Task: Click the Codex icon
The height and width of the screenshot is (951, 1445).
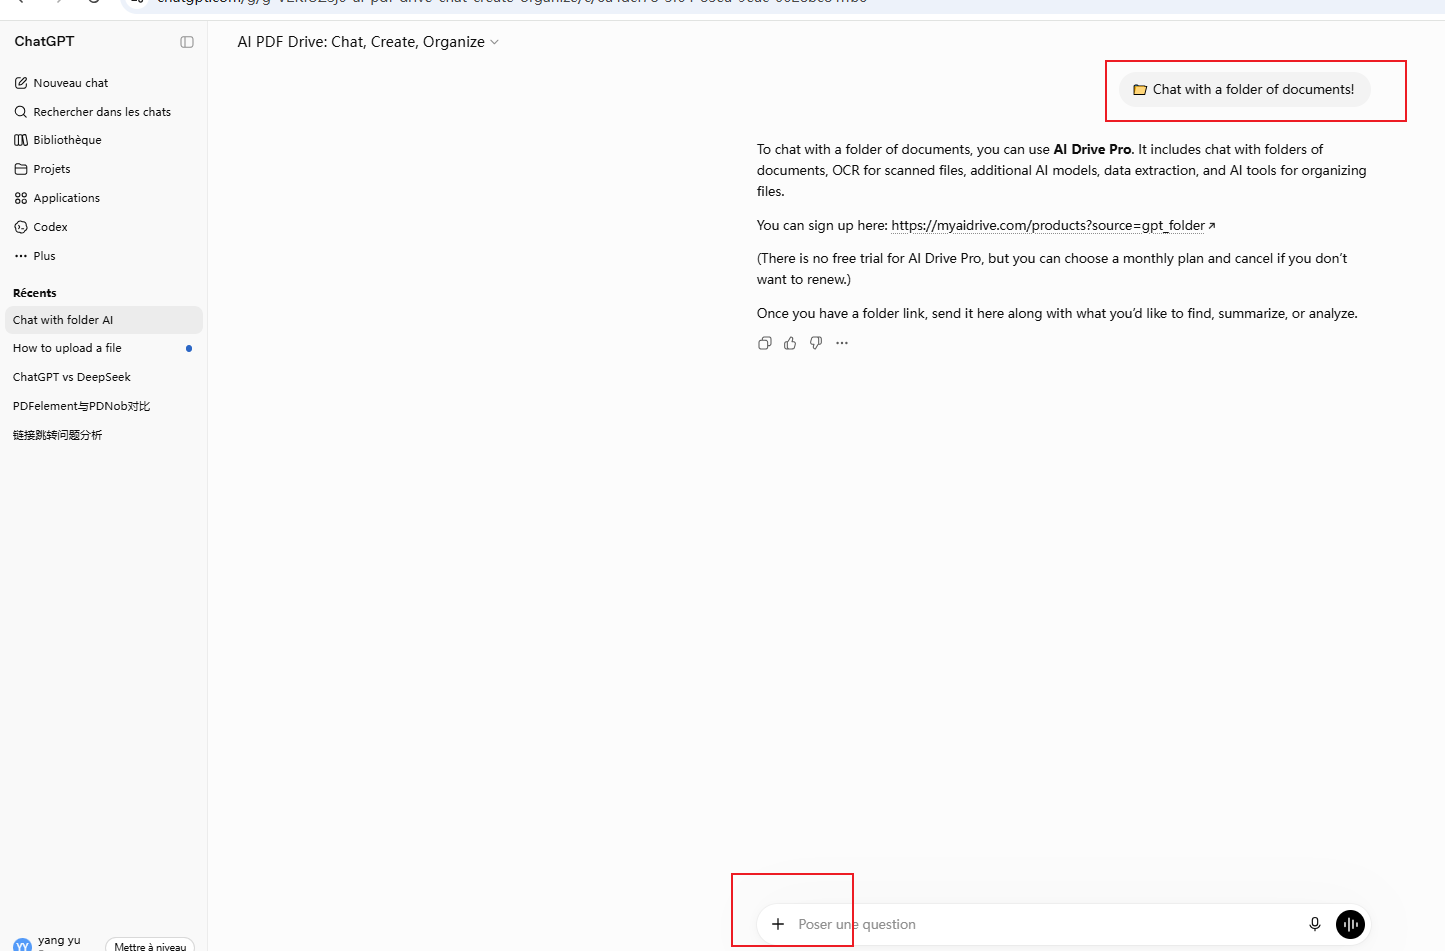Action: pyautogui.click(x=21, y=227)
